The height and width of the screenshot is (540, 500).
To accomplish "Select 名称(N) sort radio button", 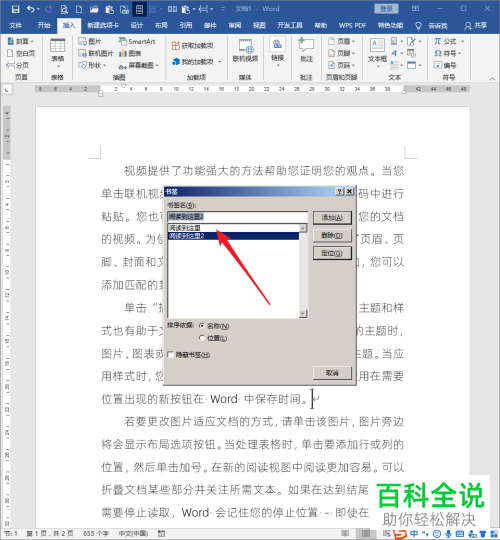I will tap(202, 325).
